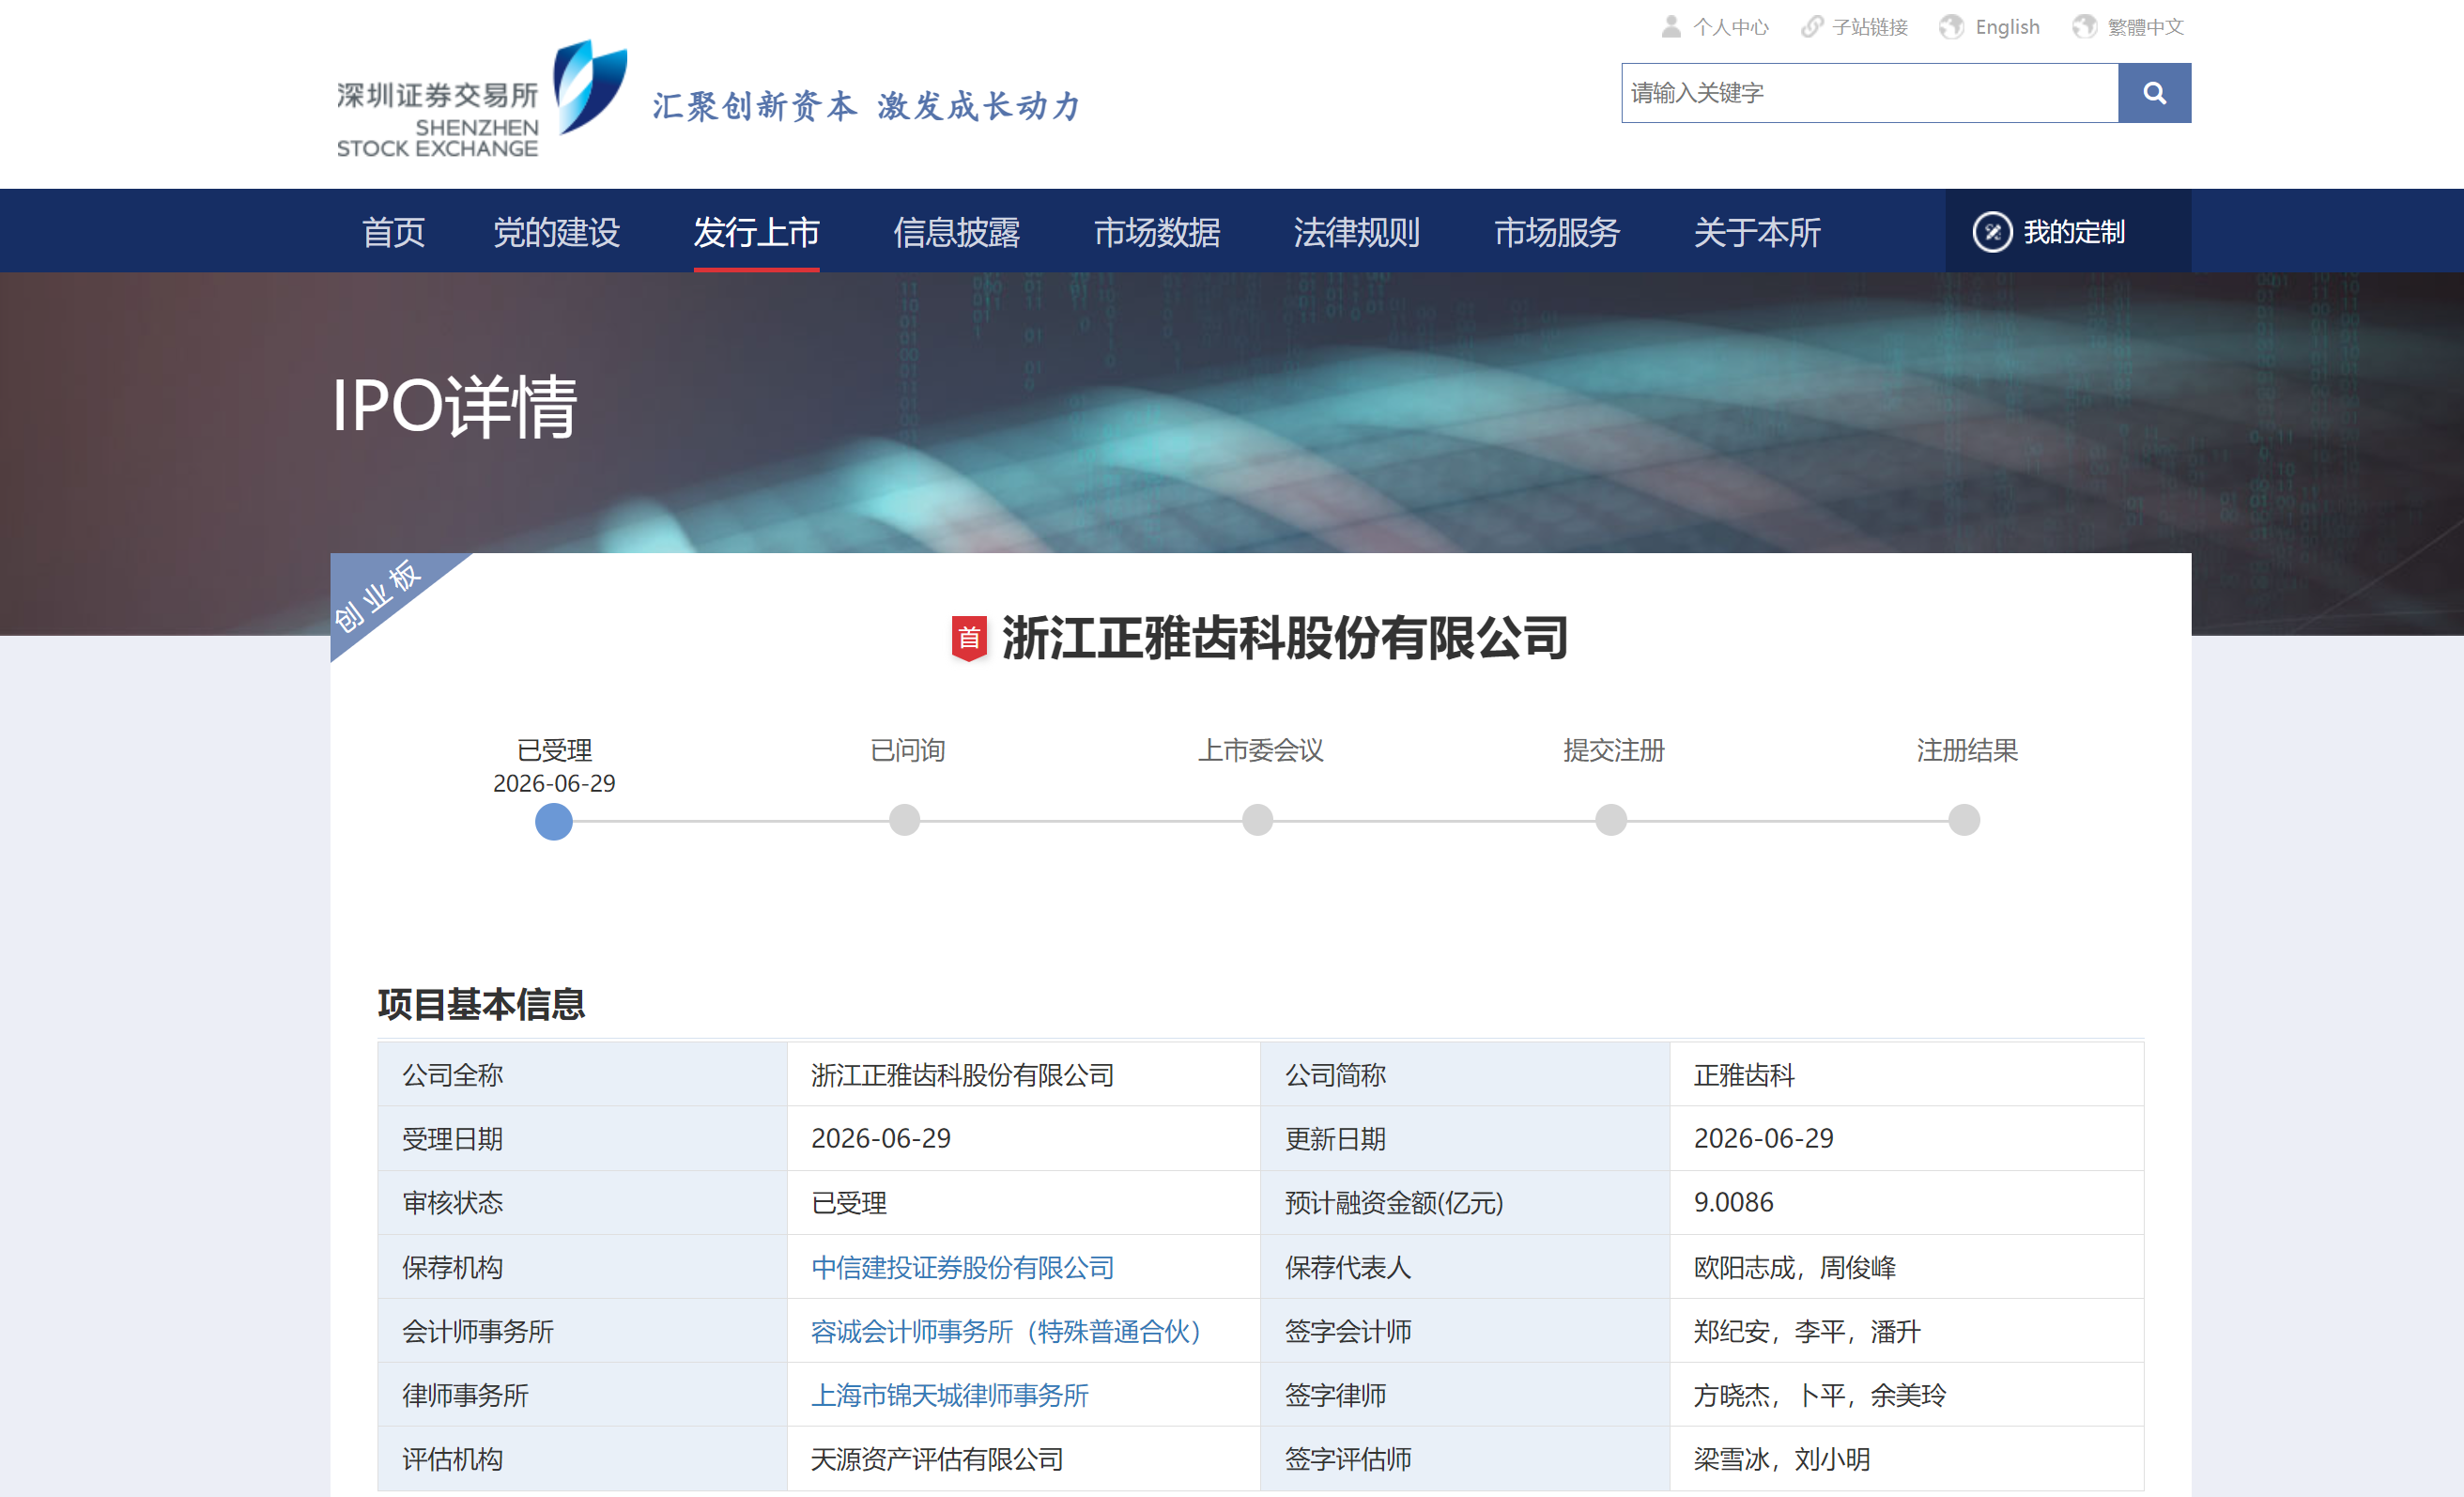Click the 方晓杰, 卜平, 余美玲 lawyers cell

click(x=1906, y=1395)
